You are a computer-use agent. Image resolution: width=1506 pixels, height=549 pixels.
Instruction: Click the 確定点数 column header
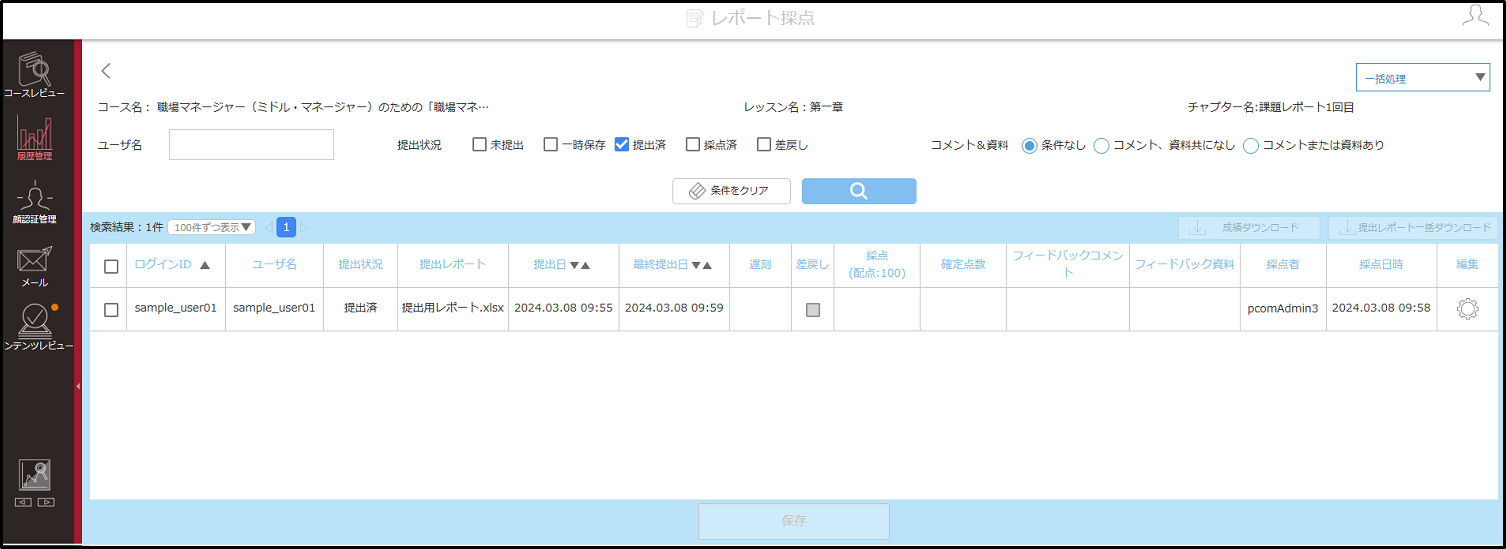point(963,265)
